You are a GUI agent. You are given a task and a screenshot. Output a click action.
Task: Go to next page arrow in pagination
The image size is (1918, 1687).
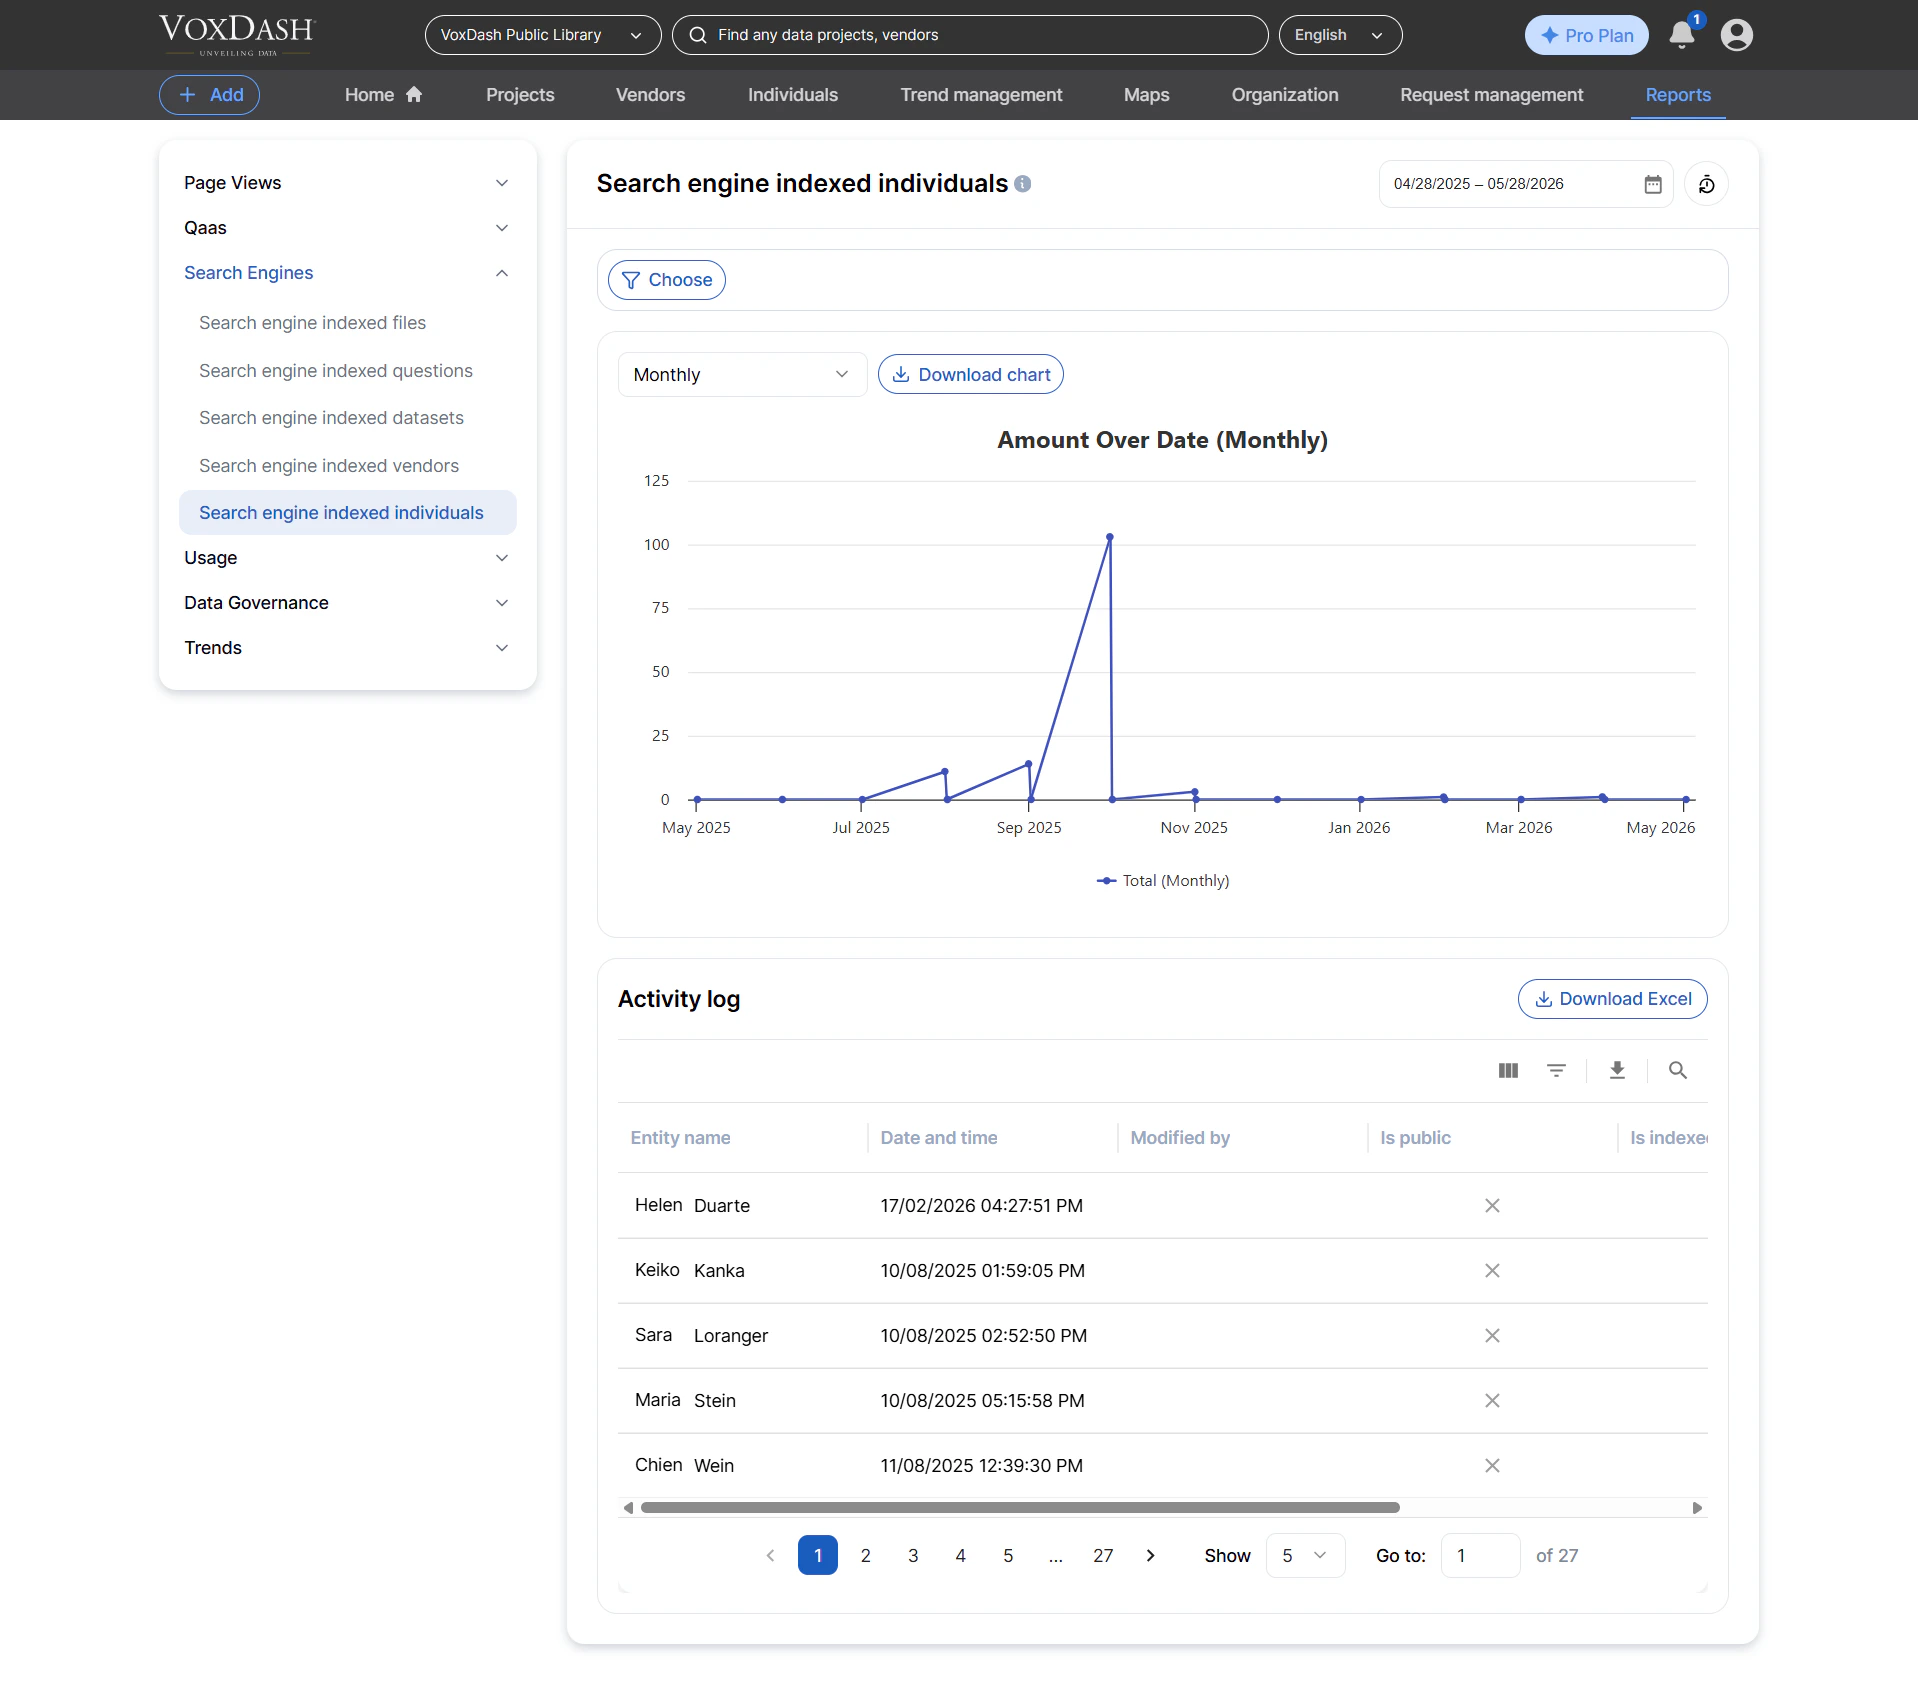click(x=1151, y=1556)
